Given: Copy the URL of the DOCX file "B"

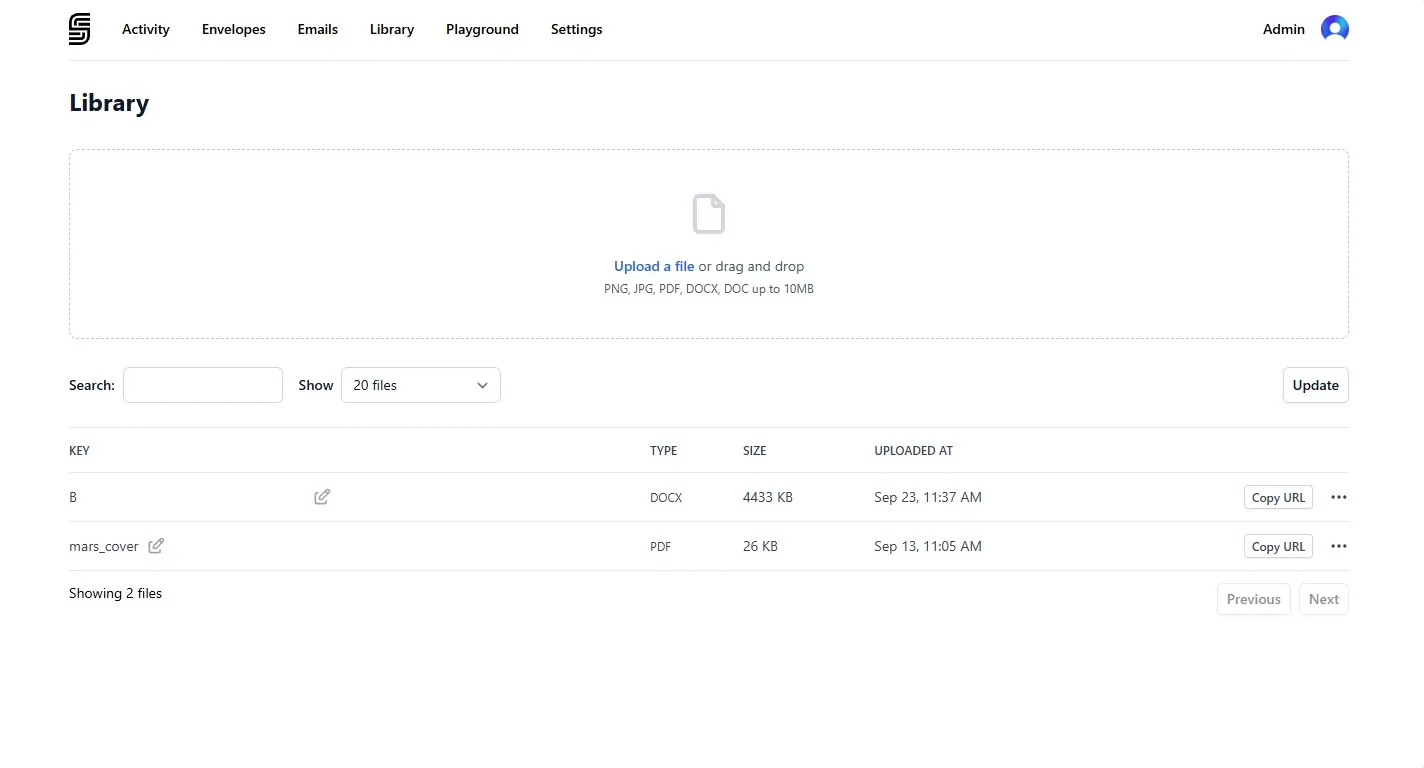Looking at the screenshot, I should [x=1278, y=497].
